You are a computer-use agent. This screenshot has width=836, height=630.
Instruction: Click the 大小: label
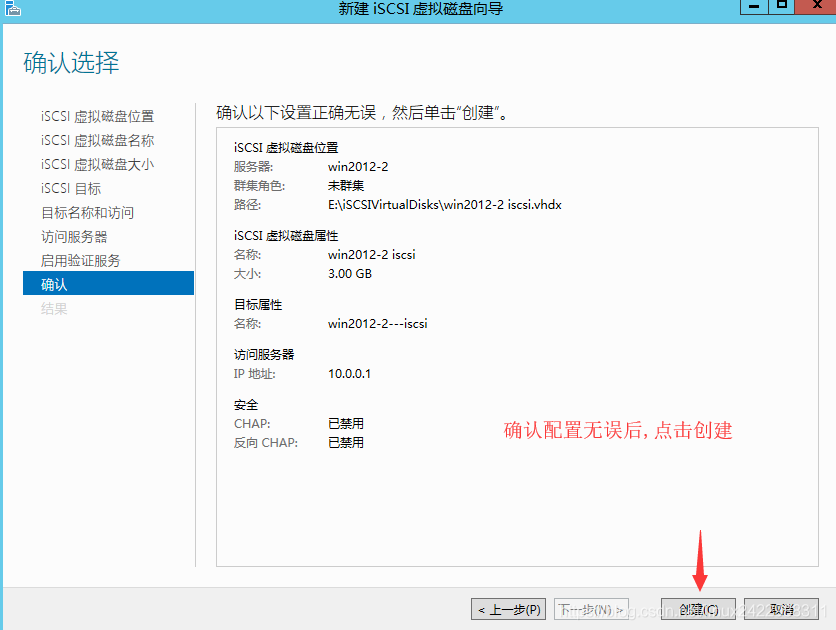(x=247, y=273)
